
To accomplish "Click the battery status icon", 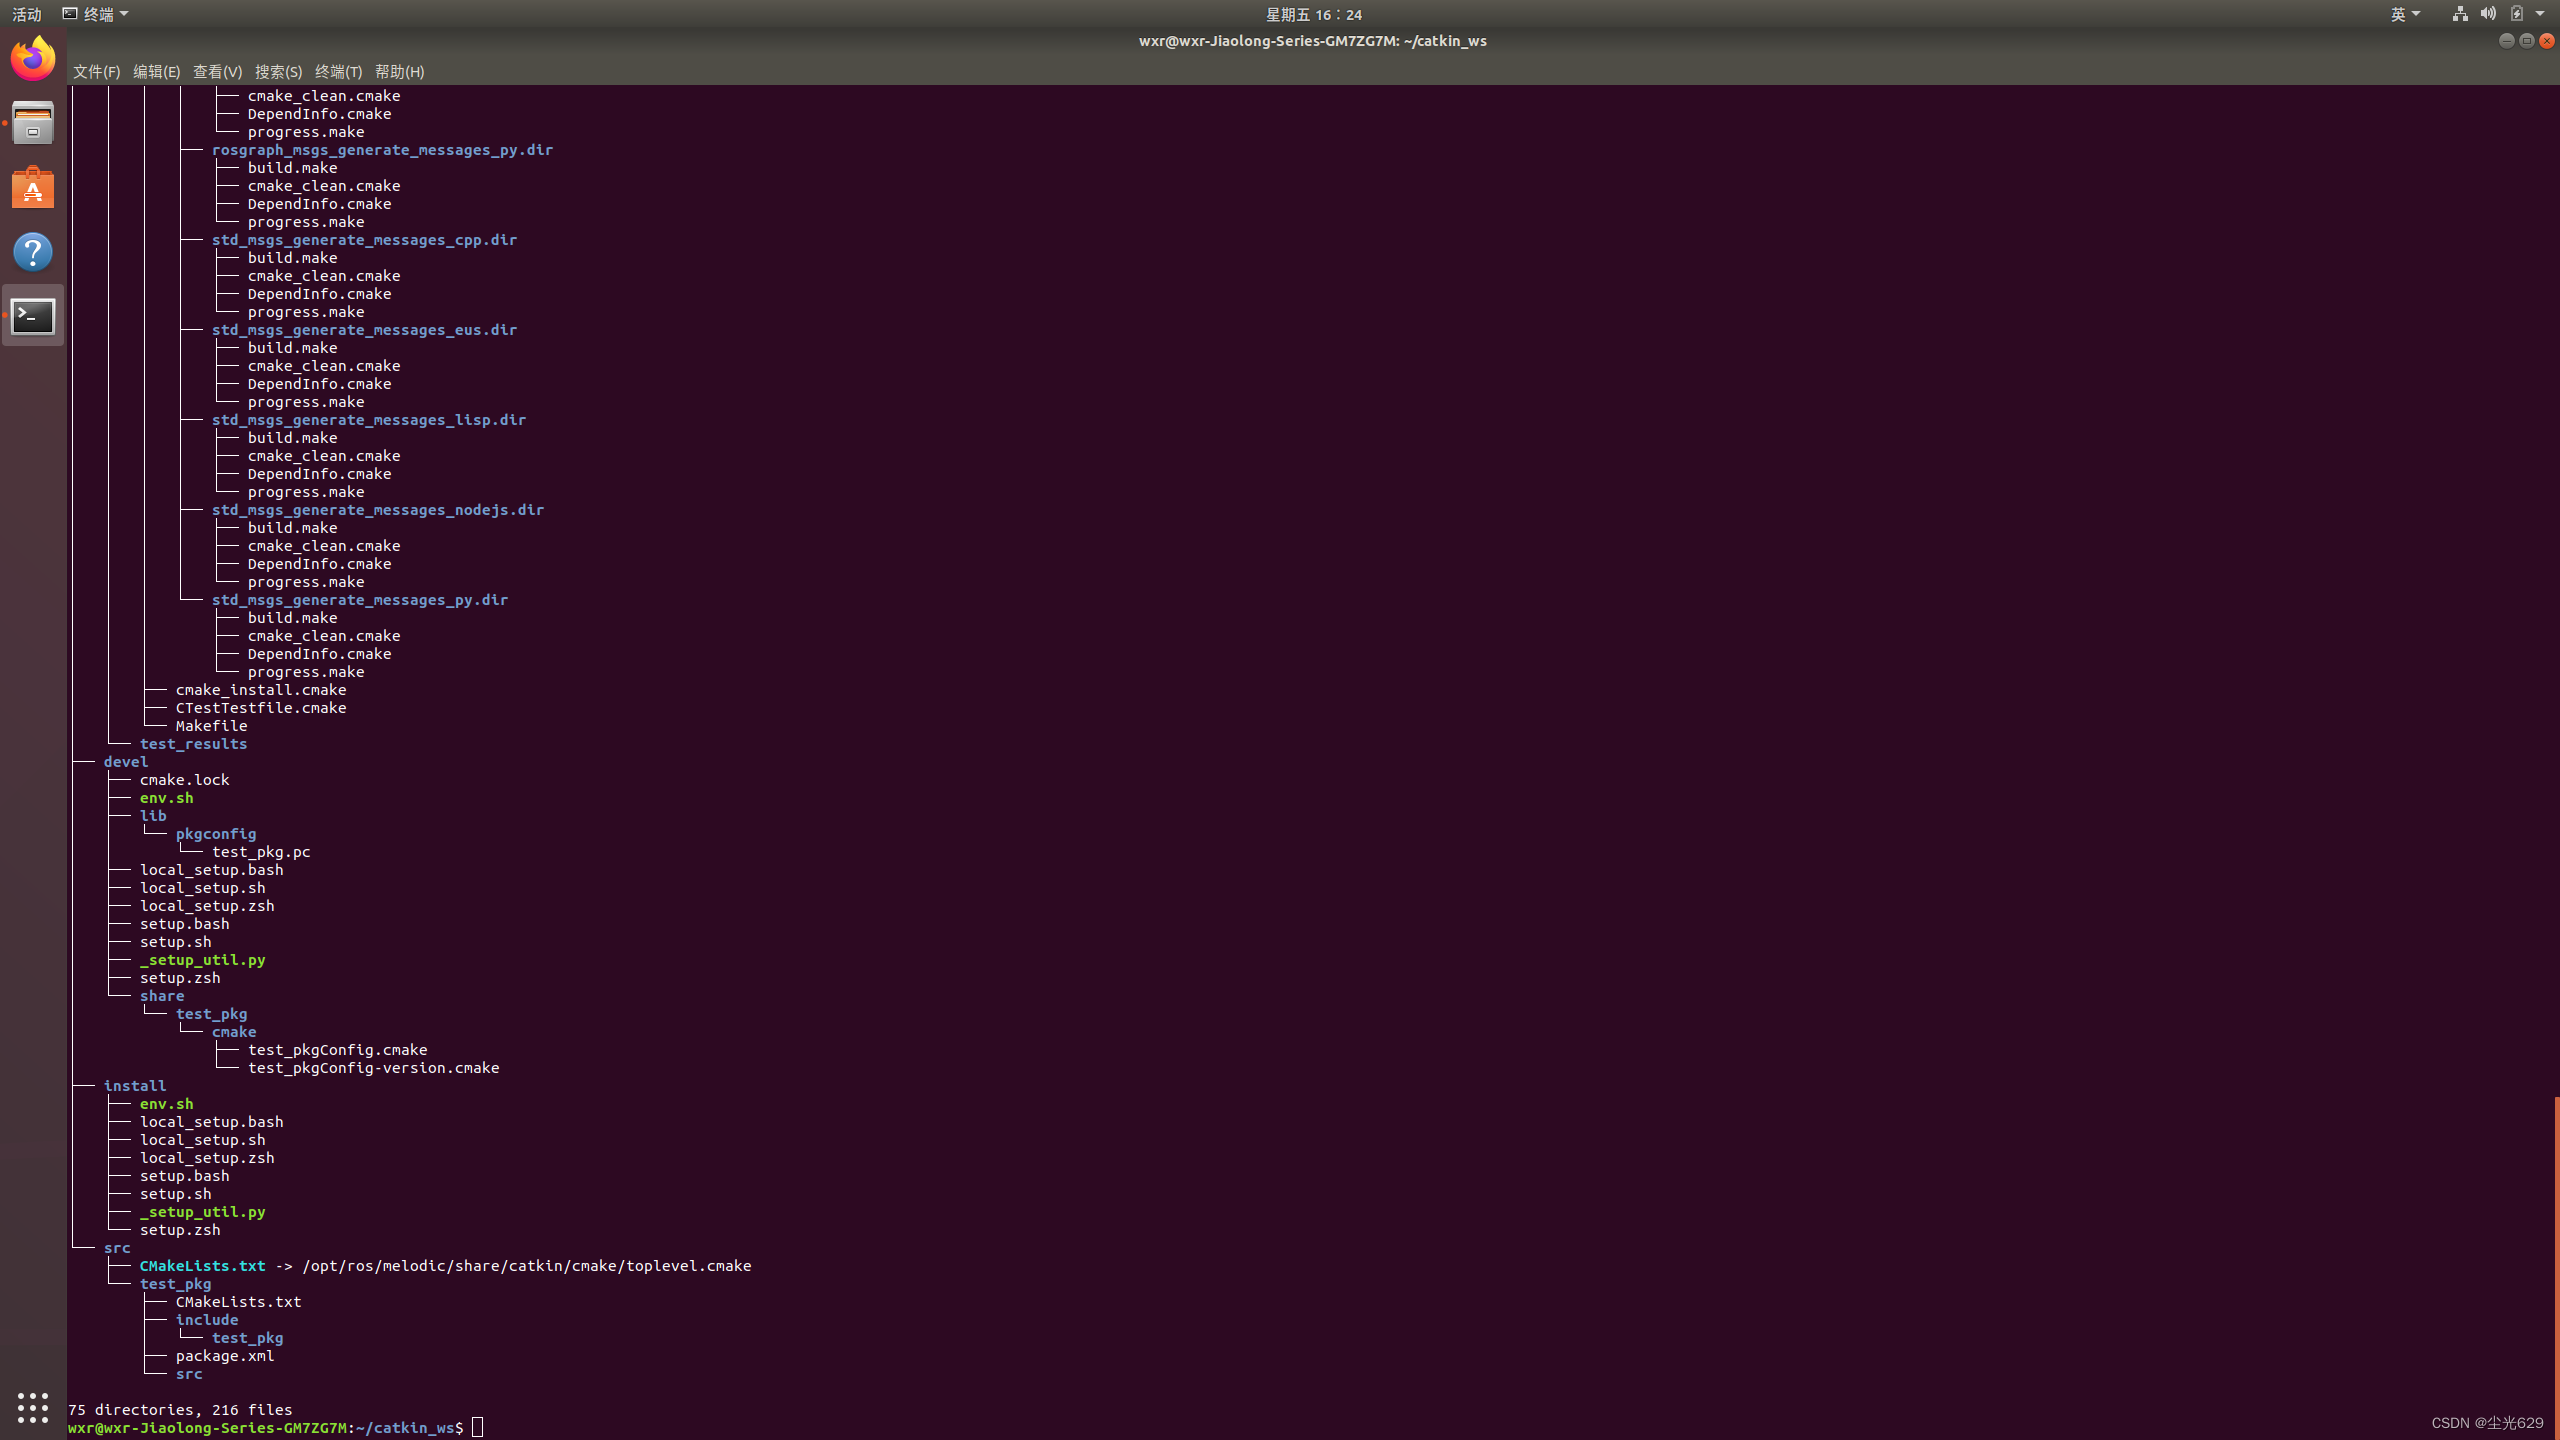I will (2516, 14).
